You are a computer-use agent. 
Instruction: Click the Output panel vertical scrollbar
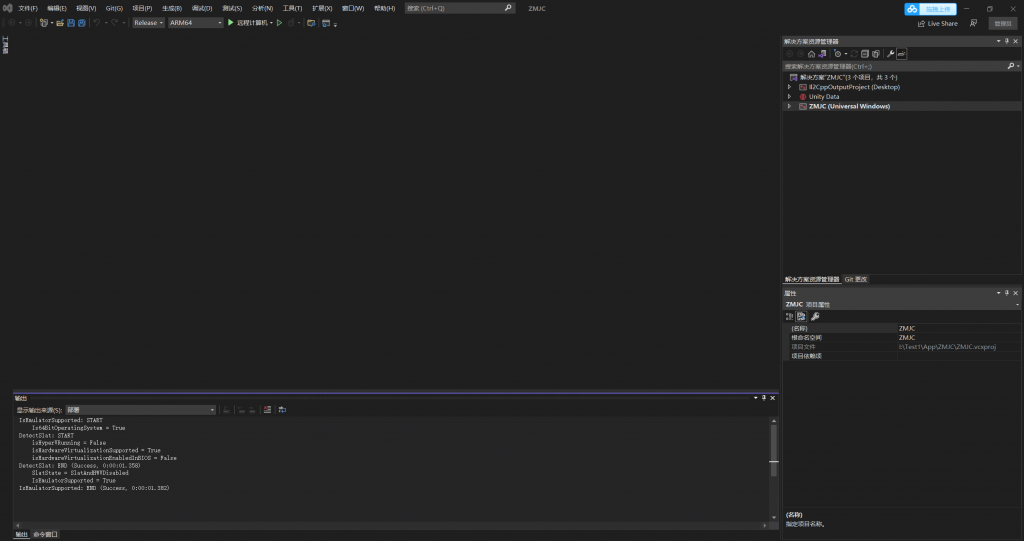[x=773, y=468]
